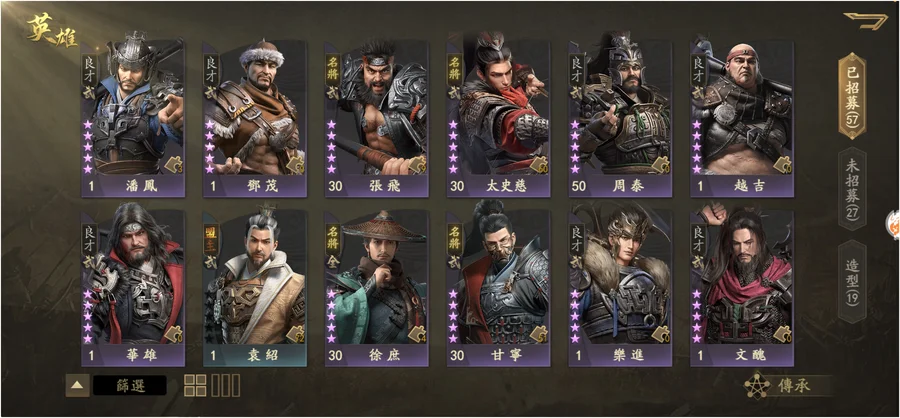This screenshot has width=900, height=418.
Task: Open the 華雄 hero portrait
Action: [133, 274]
